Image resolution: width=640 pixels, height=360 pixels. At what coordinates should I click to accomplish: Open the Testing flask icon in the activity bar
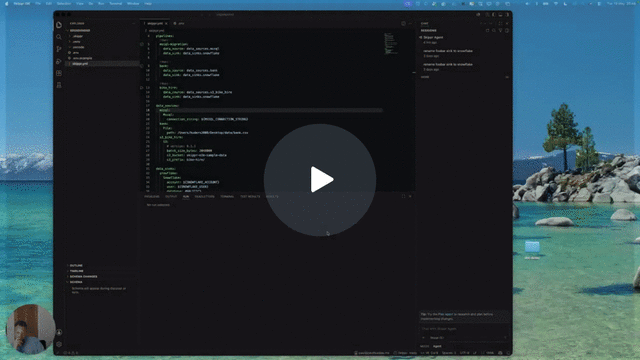59,85
